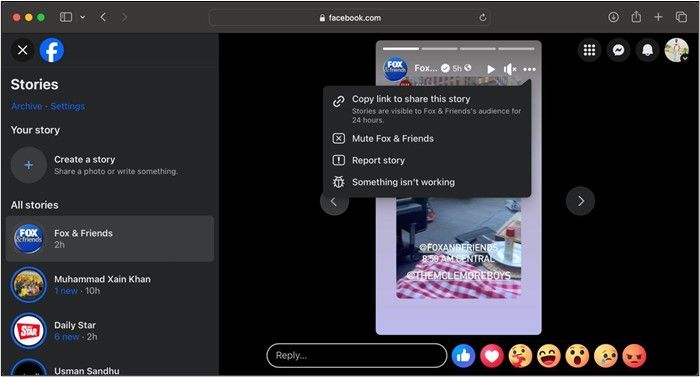Reload the page in Safari
The image size is (700, 377).
pyautogui.click(x=483, y=17)
